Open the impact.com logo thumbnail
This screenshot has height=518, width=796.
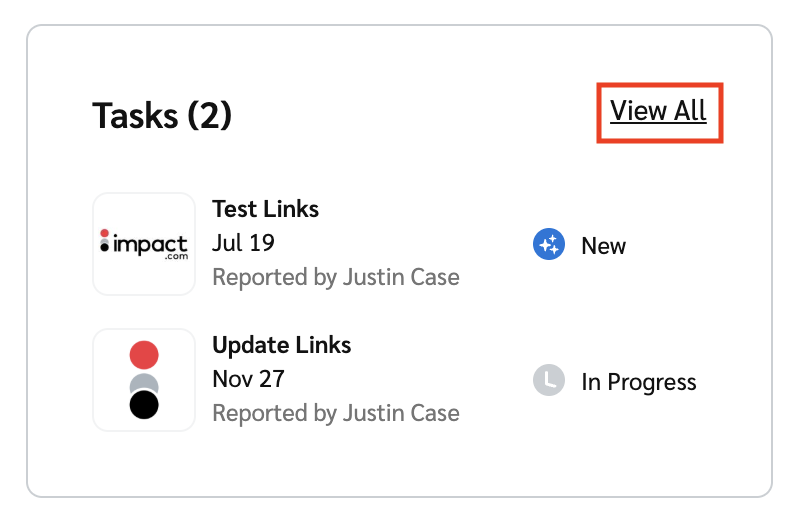click(x=144, y=244)
